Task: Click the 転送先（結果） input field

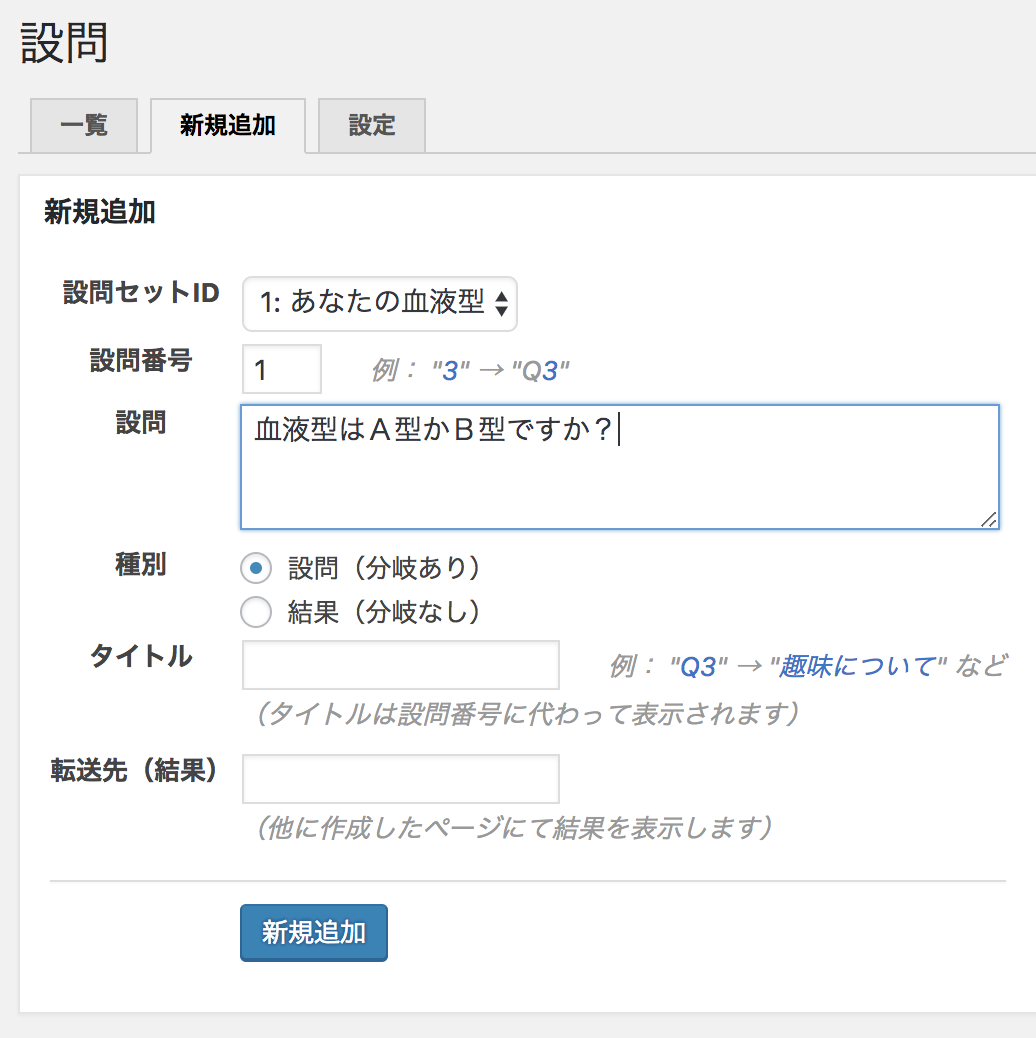Action: click(x=400, y=779)
